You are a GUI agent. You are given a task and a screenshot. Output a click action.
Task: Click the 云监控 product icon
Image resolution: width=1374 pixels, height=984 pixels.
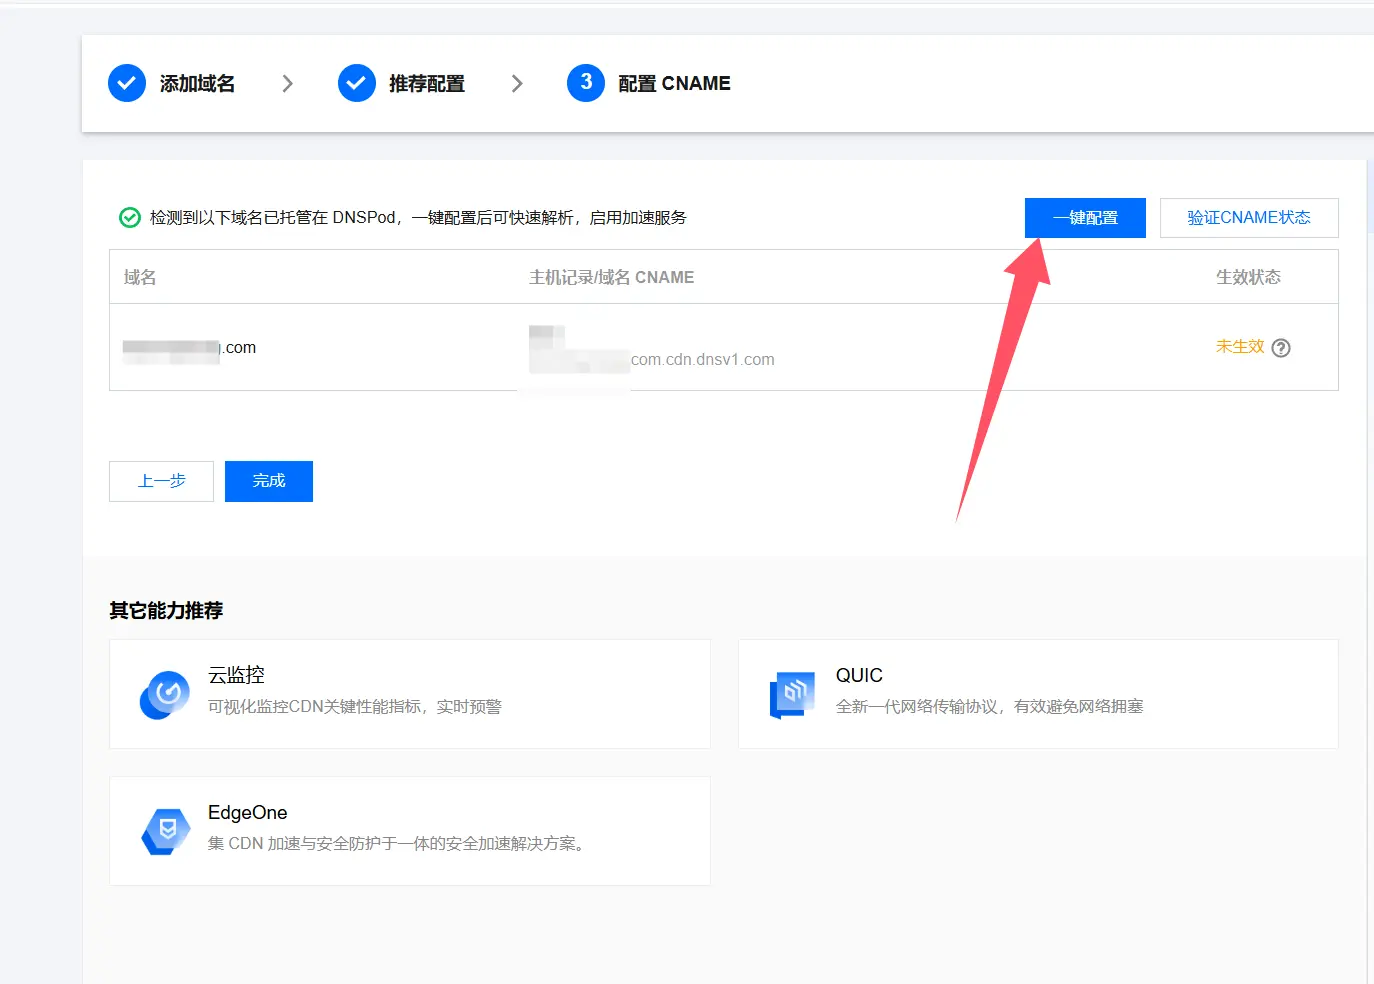(165, 694)
